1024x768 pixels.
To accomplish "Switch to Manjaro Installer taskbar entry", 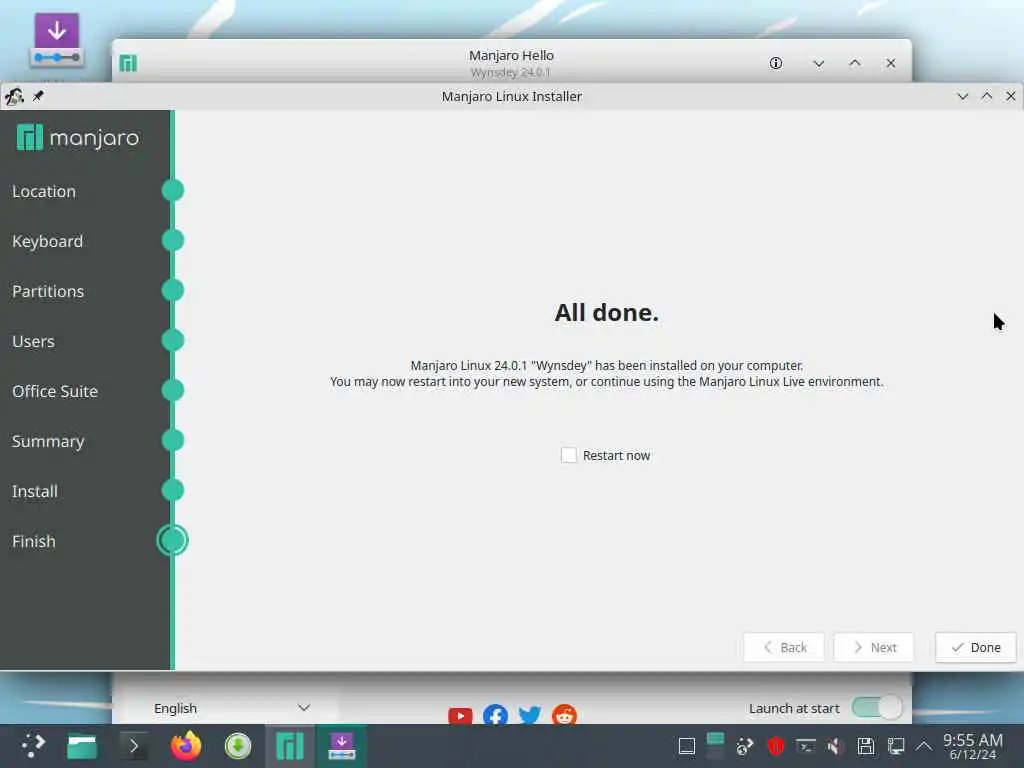I will coord(342,746).
